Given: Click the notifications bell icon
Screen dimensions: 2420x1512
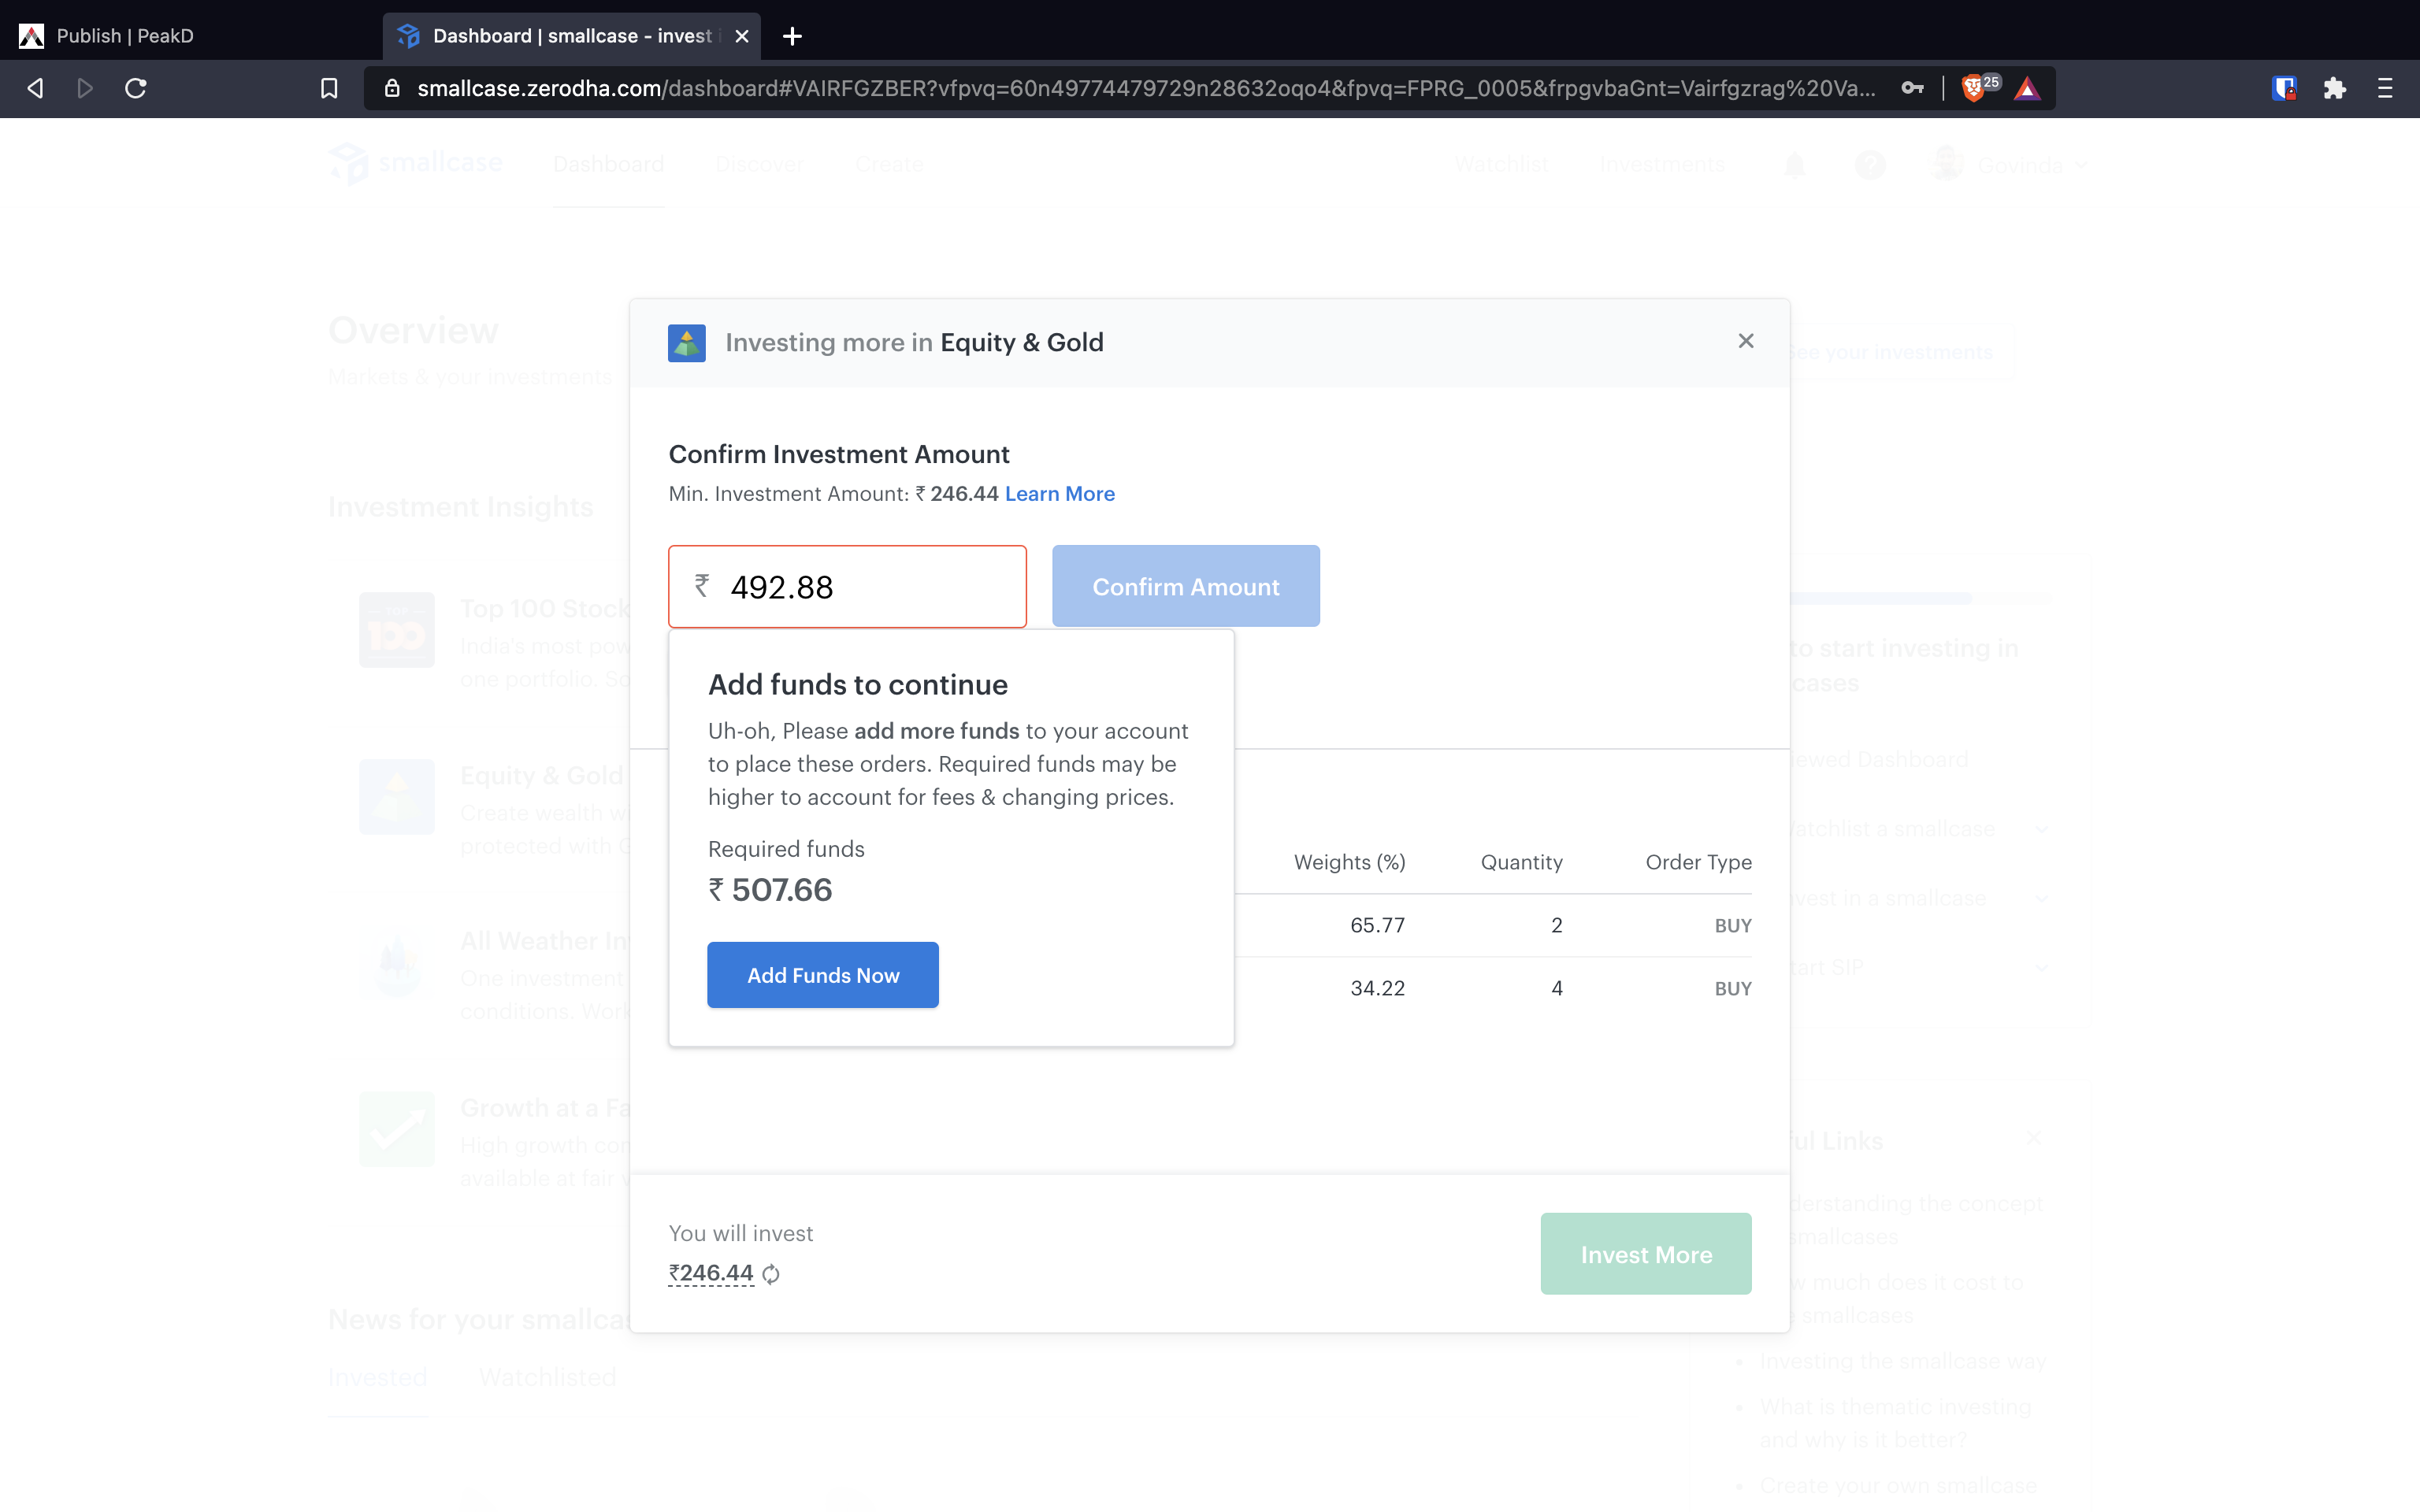Looking at the screenshot, I should click(1795, 165).
